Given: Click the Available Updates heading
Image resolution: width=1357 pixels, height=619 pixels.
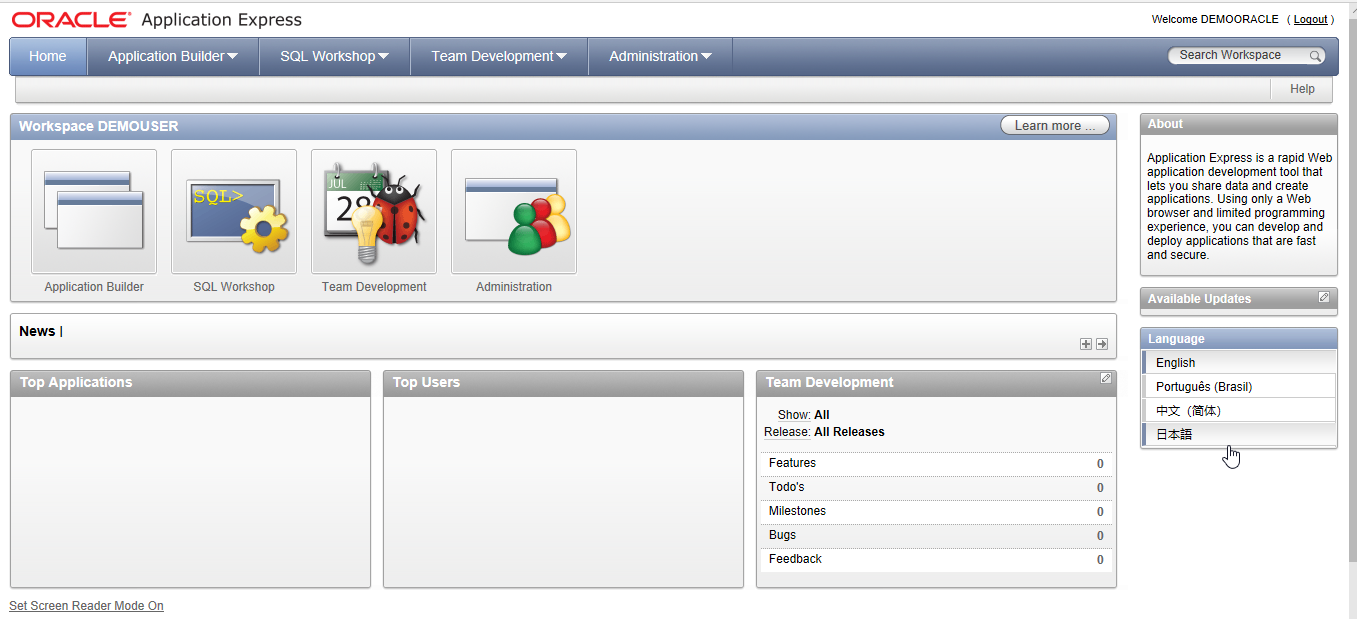Looking at the screenshot, I should tap(1199, 299).
